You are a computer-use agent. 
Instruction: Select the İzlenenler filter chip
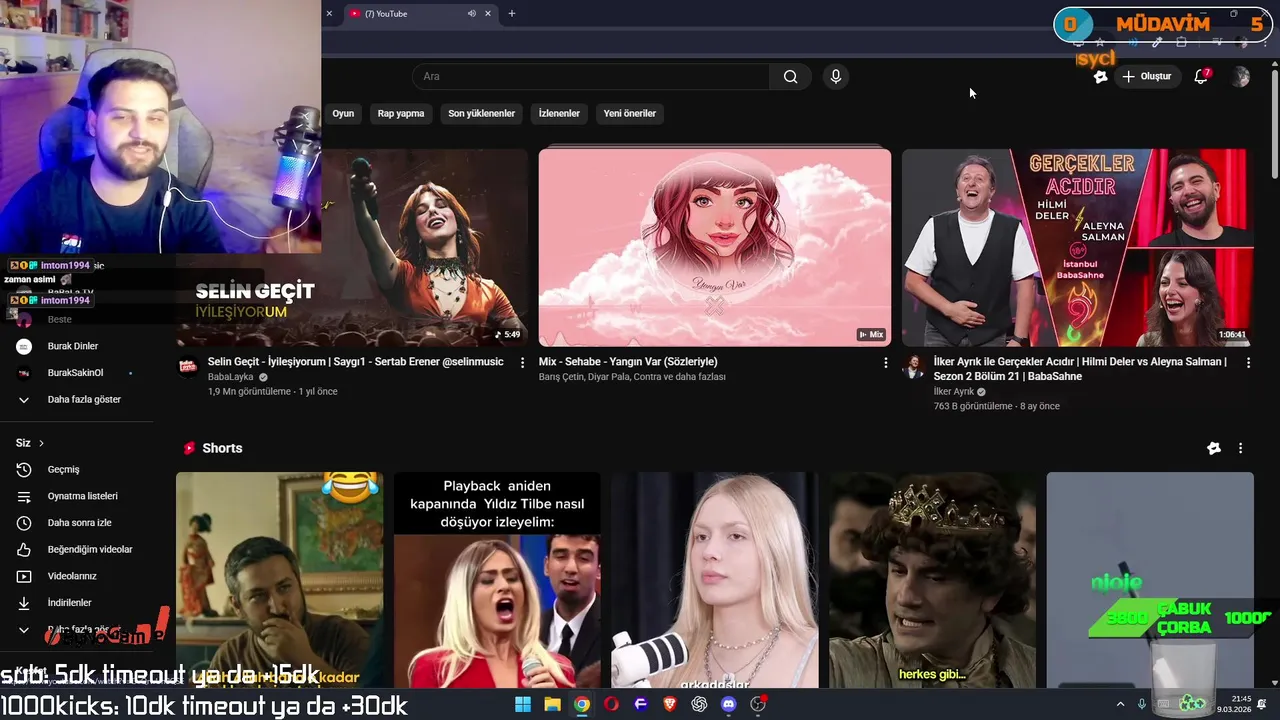[559, 114]
